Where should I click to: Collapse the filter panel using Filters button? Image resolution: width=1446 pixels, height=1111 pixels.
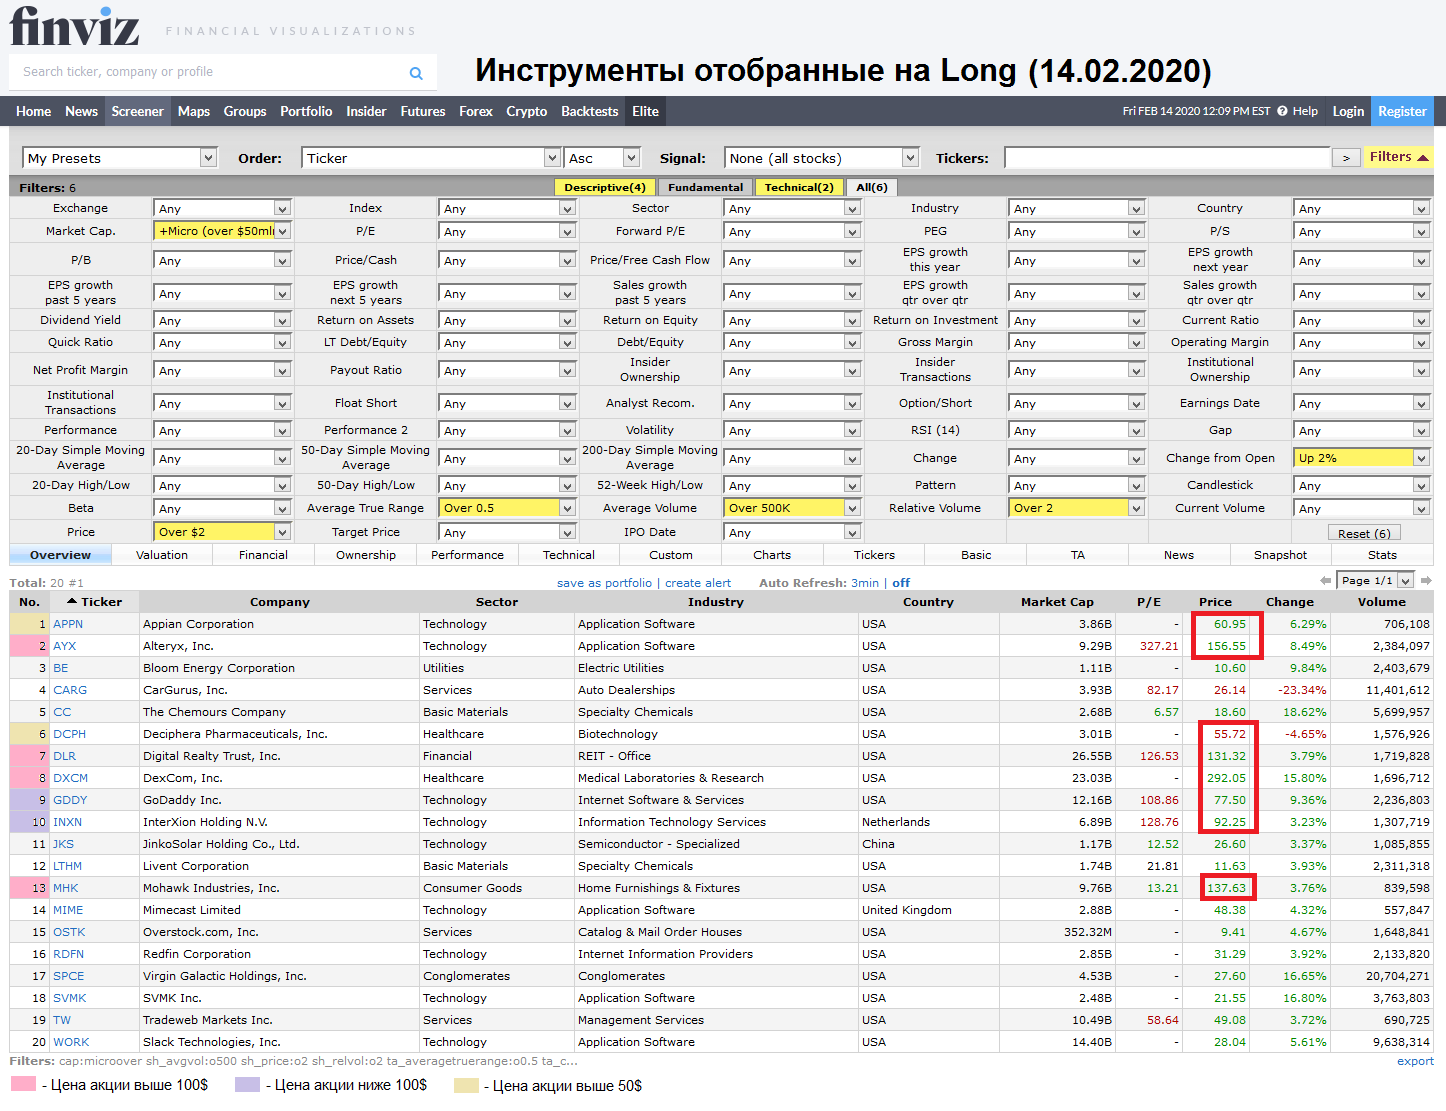click(x=1399, y=157)
